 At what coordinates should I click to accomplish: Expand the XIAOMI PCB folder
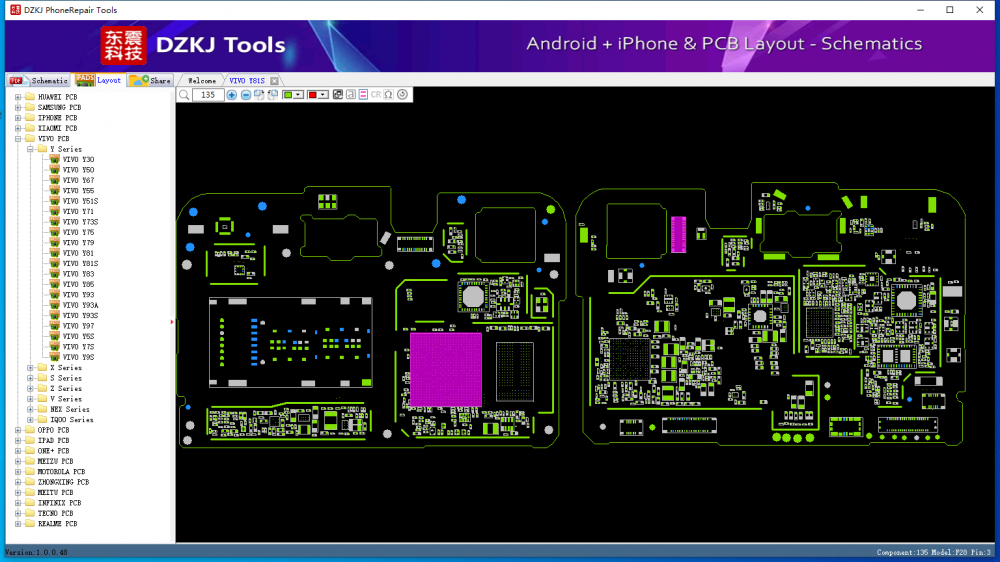(x=18, y=128)
